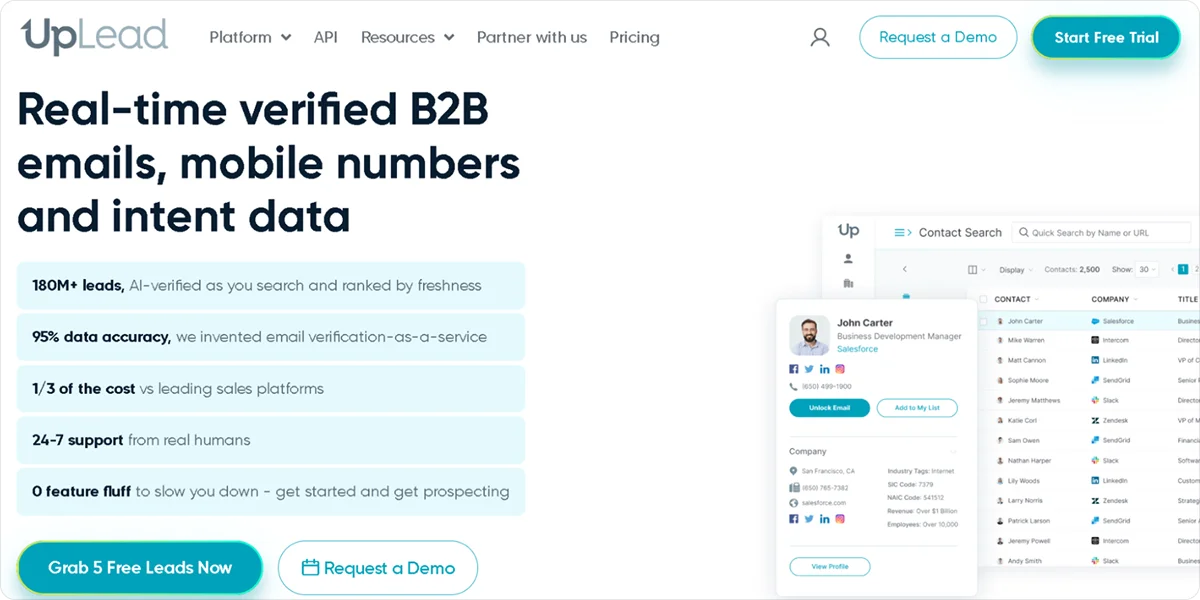The image size is (1200, 600).
Task: Open the API menu item
Action: tap(326, 37)
